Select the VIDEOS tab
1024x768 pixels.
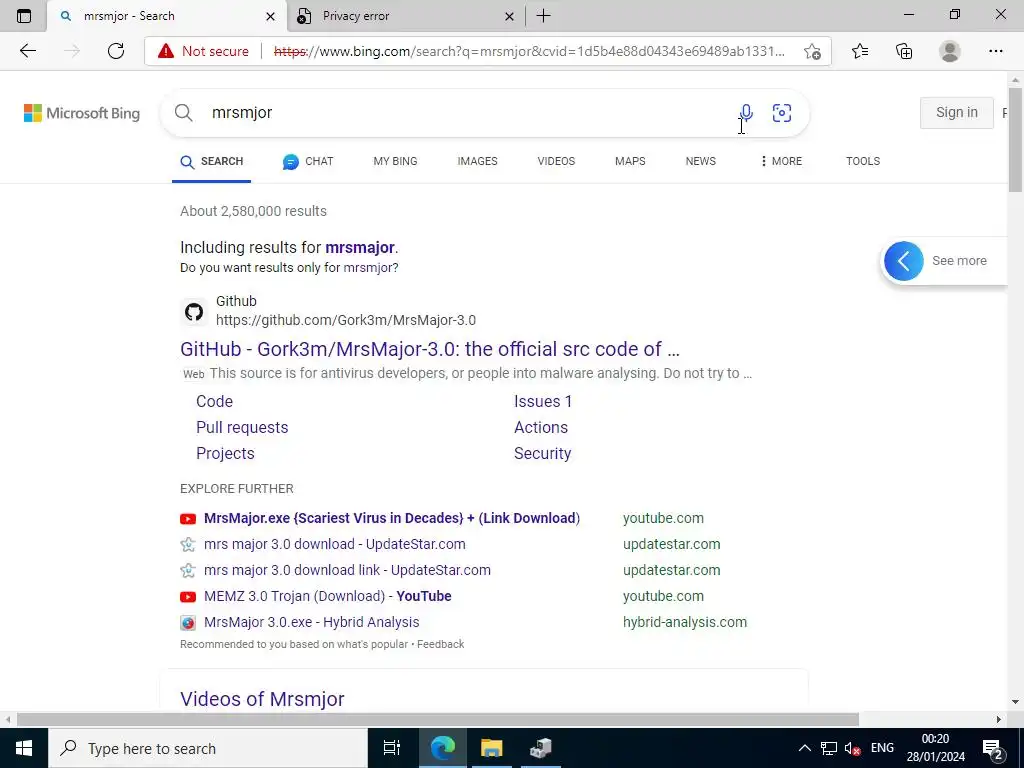click(556, 161)
